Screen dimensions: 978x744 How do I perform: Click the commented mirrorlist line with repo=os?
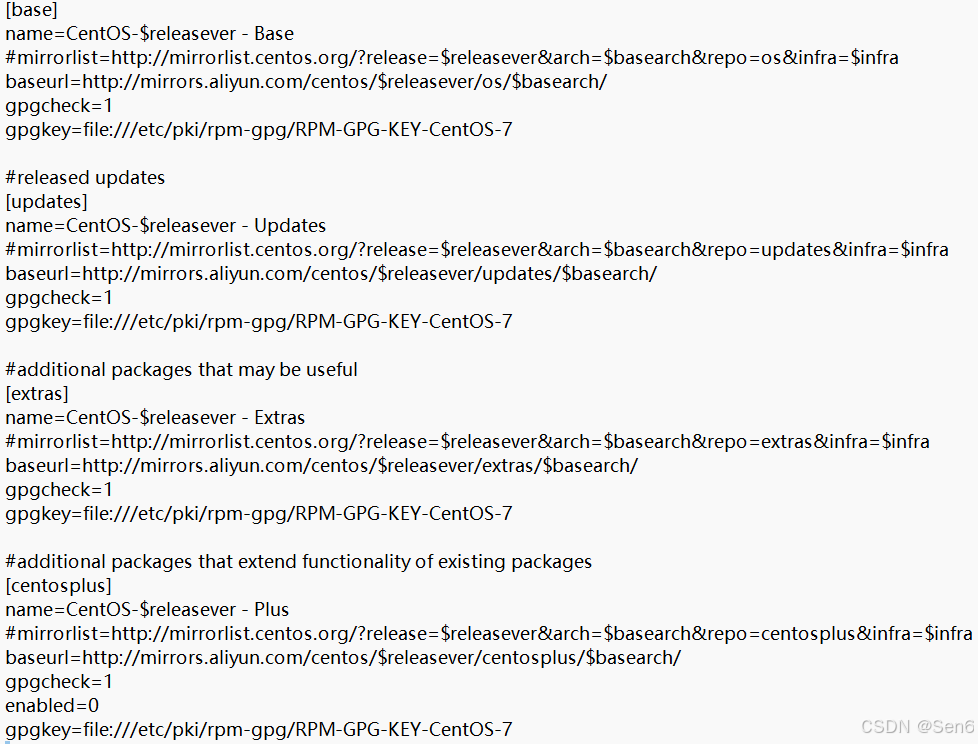pos(452,58)
